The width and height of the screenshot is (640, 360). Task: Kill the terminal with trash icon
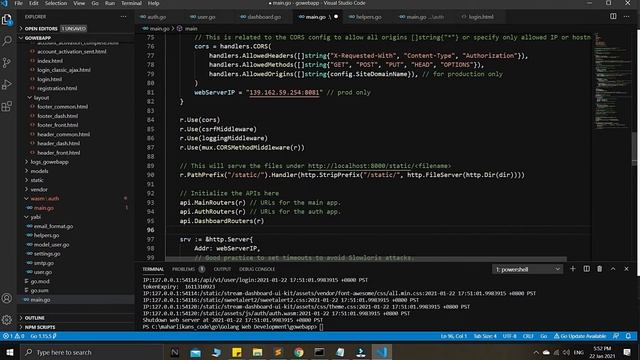(x=600, y=269)
